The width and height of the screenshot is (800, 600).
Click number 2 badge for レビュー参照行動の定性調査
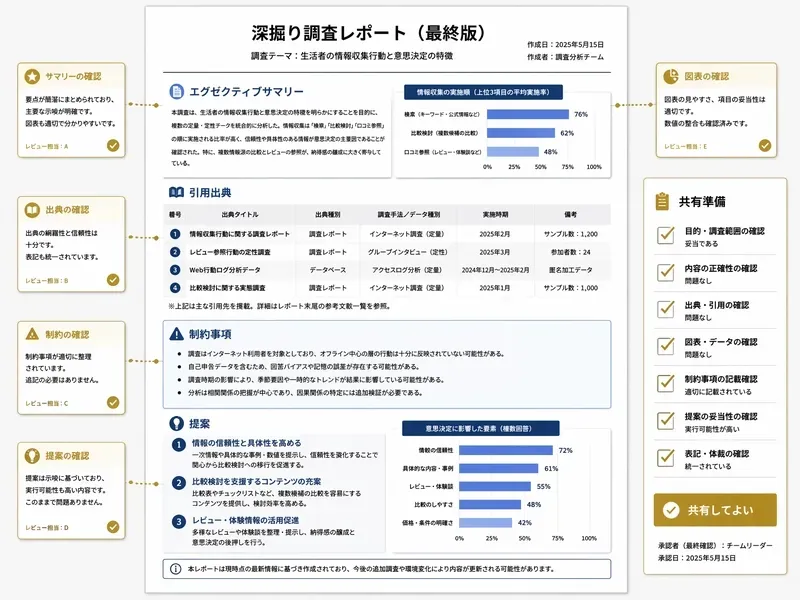[175, 252]
